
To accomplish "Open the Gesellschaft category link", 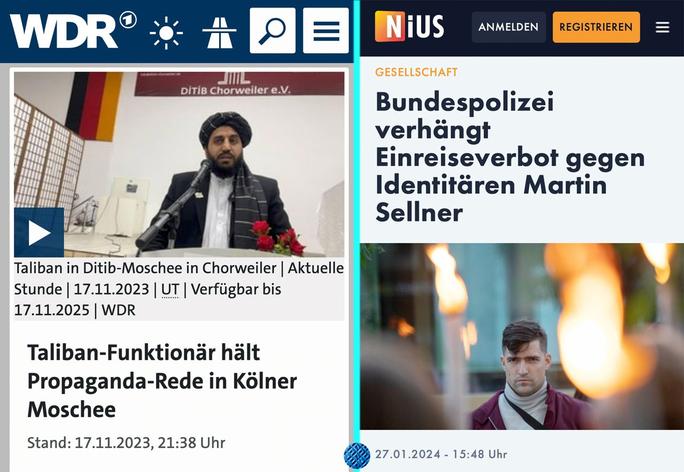I will point(416,72).
